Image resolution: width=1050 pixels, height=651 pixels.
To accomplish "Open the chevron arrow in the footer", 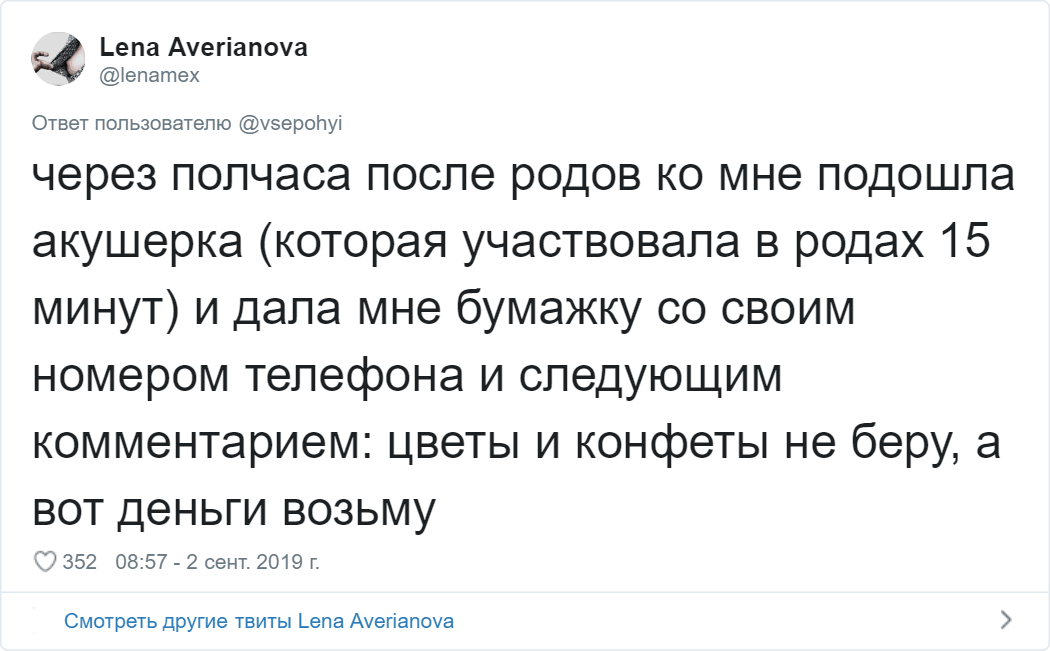I will pyautogui.click(x=1005, y=620).
